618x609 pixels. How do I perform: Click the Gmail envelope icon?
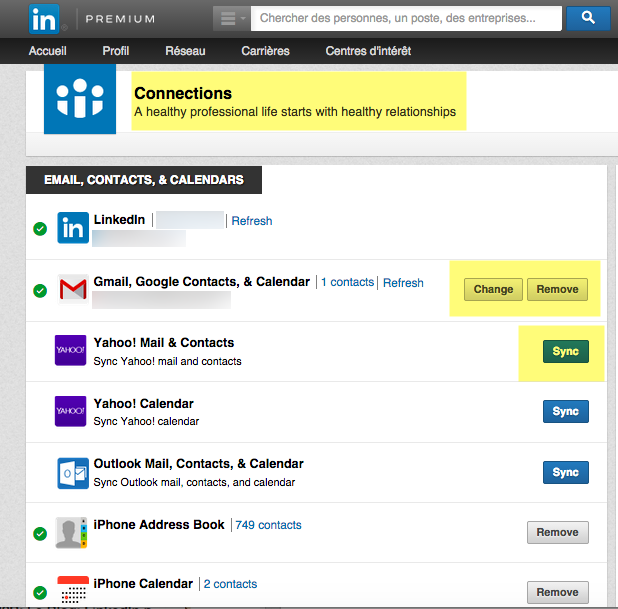pos(73,289)
